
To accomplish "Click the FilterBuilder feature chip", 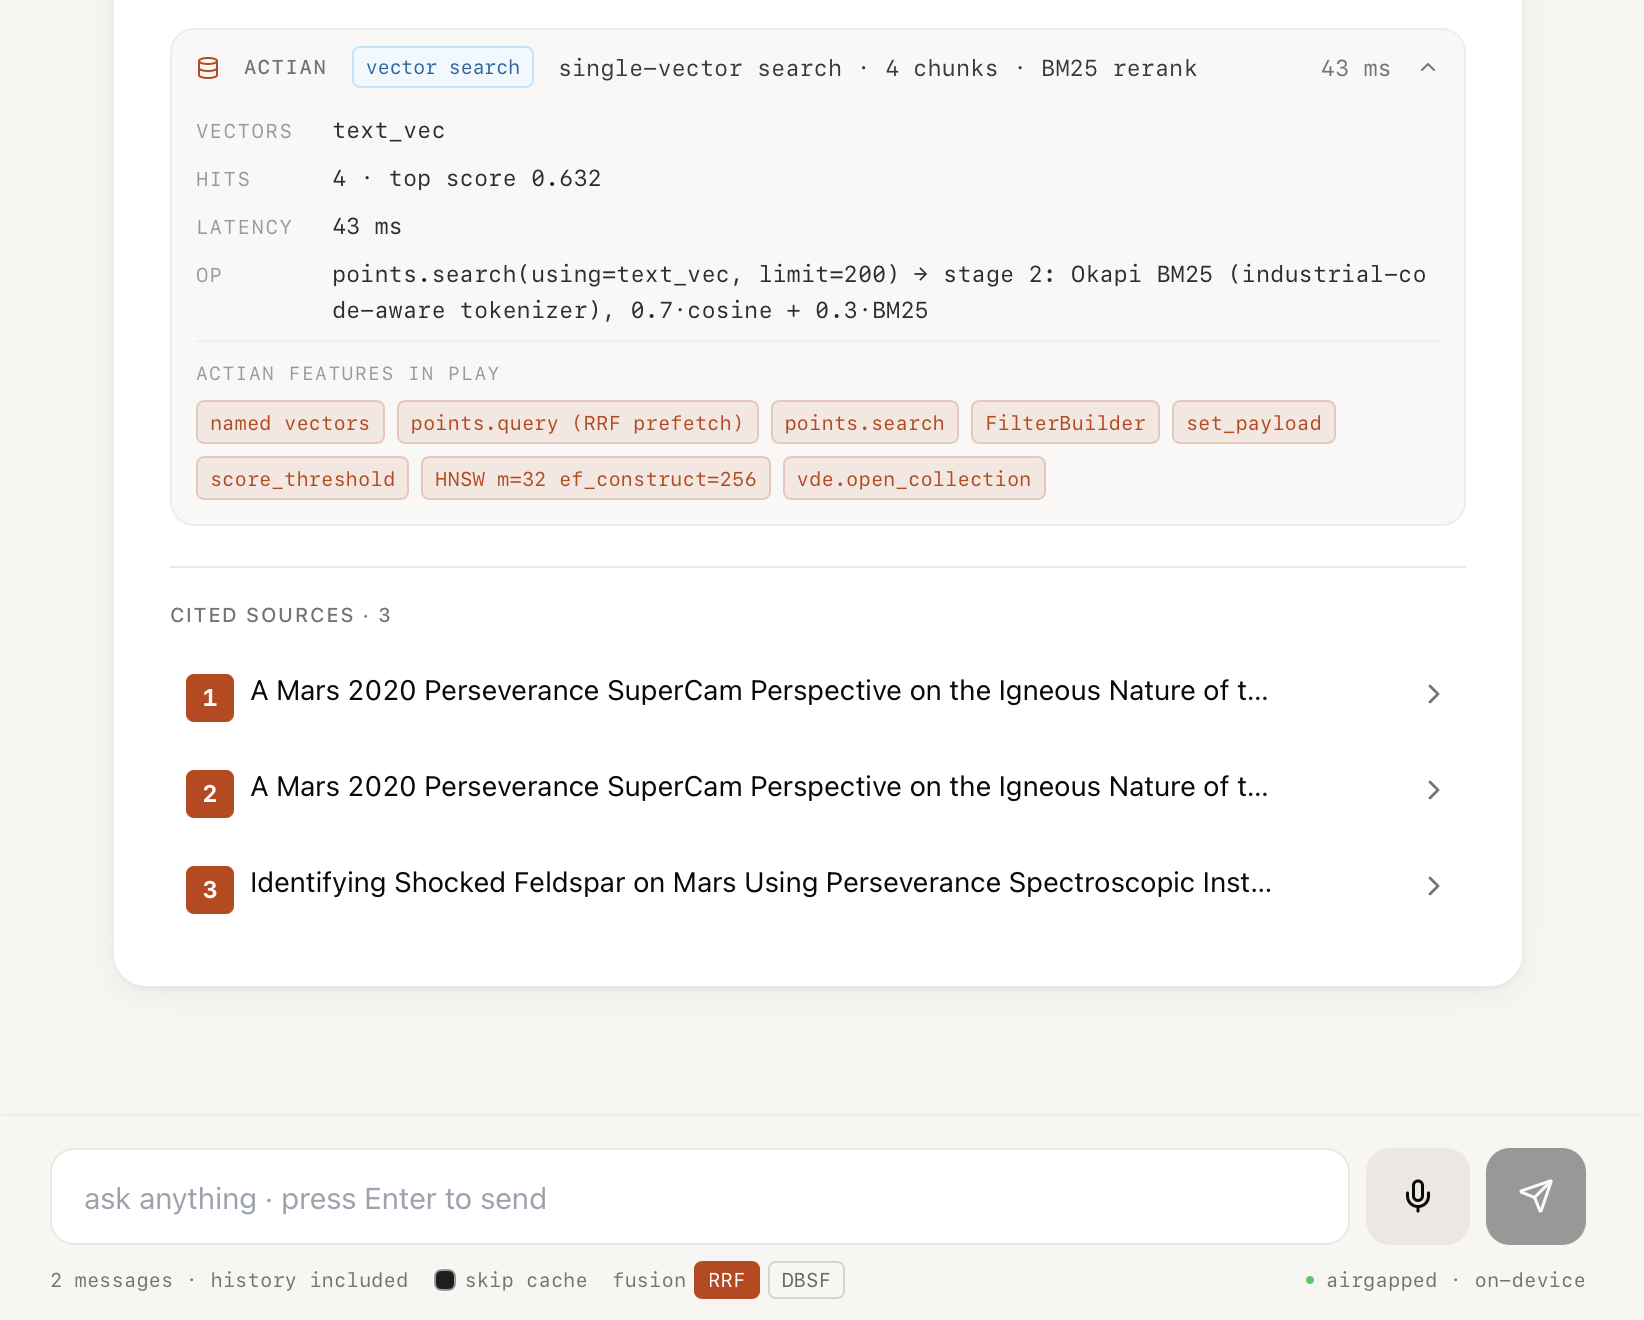I will [x=1065, y=422].
